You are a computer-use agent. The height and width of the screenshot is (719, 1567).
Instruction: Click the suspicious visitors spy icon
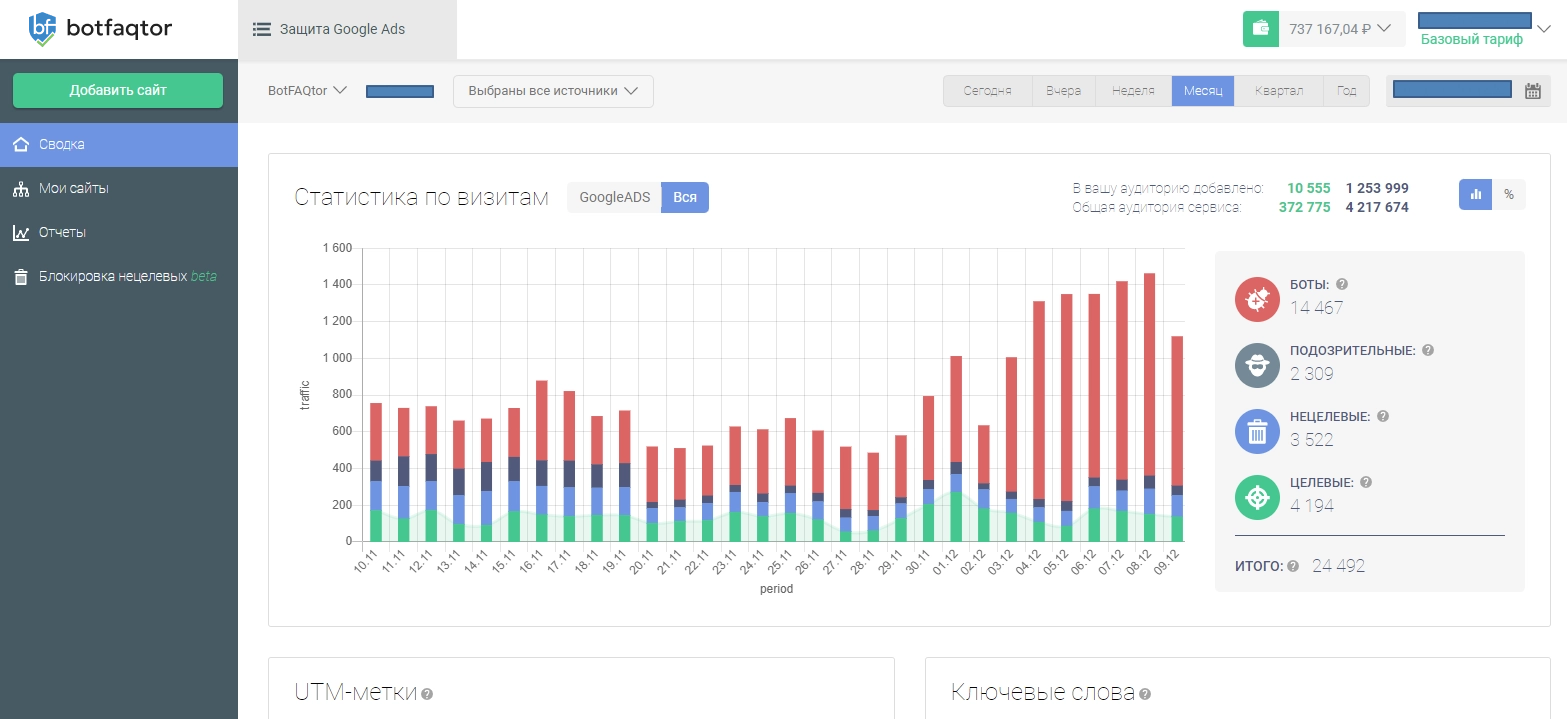[x=1257, y=365]
